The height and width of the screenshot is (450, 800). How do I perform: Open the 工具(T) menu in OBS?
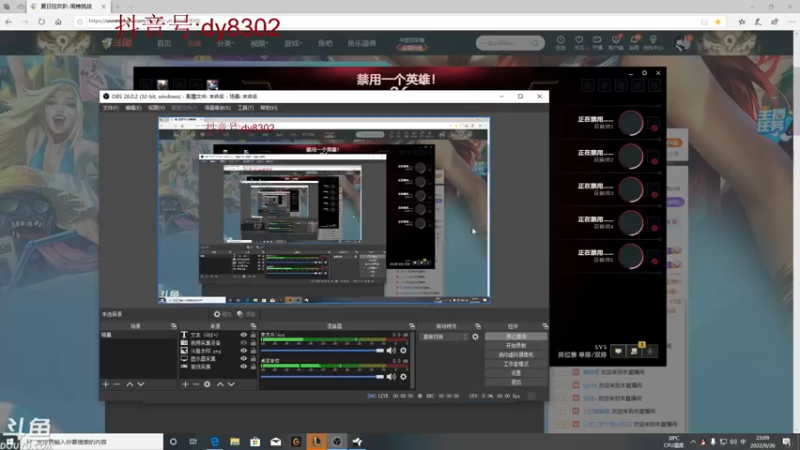click(x=245, y=108)
